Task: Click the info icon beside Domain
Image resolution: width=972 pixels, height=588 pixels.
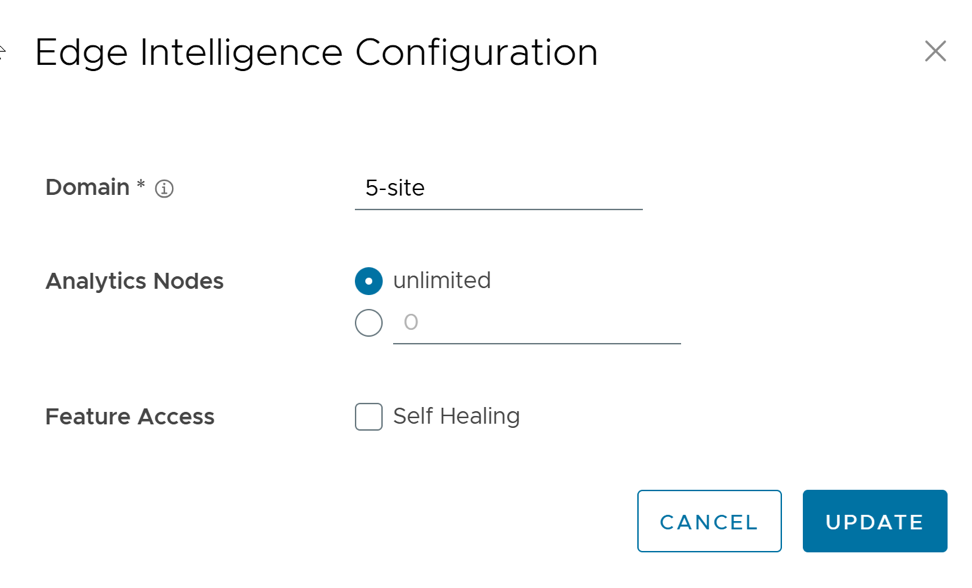Action: 165,189
